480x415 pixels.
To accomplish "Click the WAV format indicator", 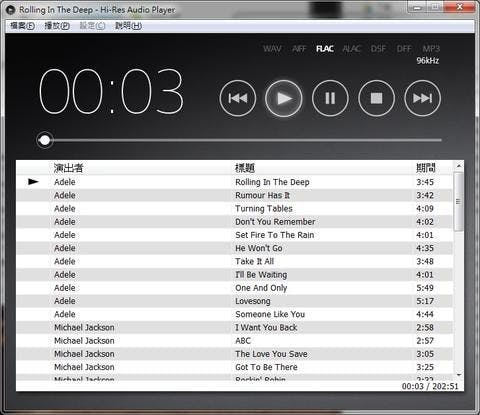I will pos(272,49).
